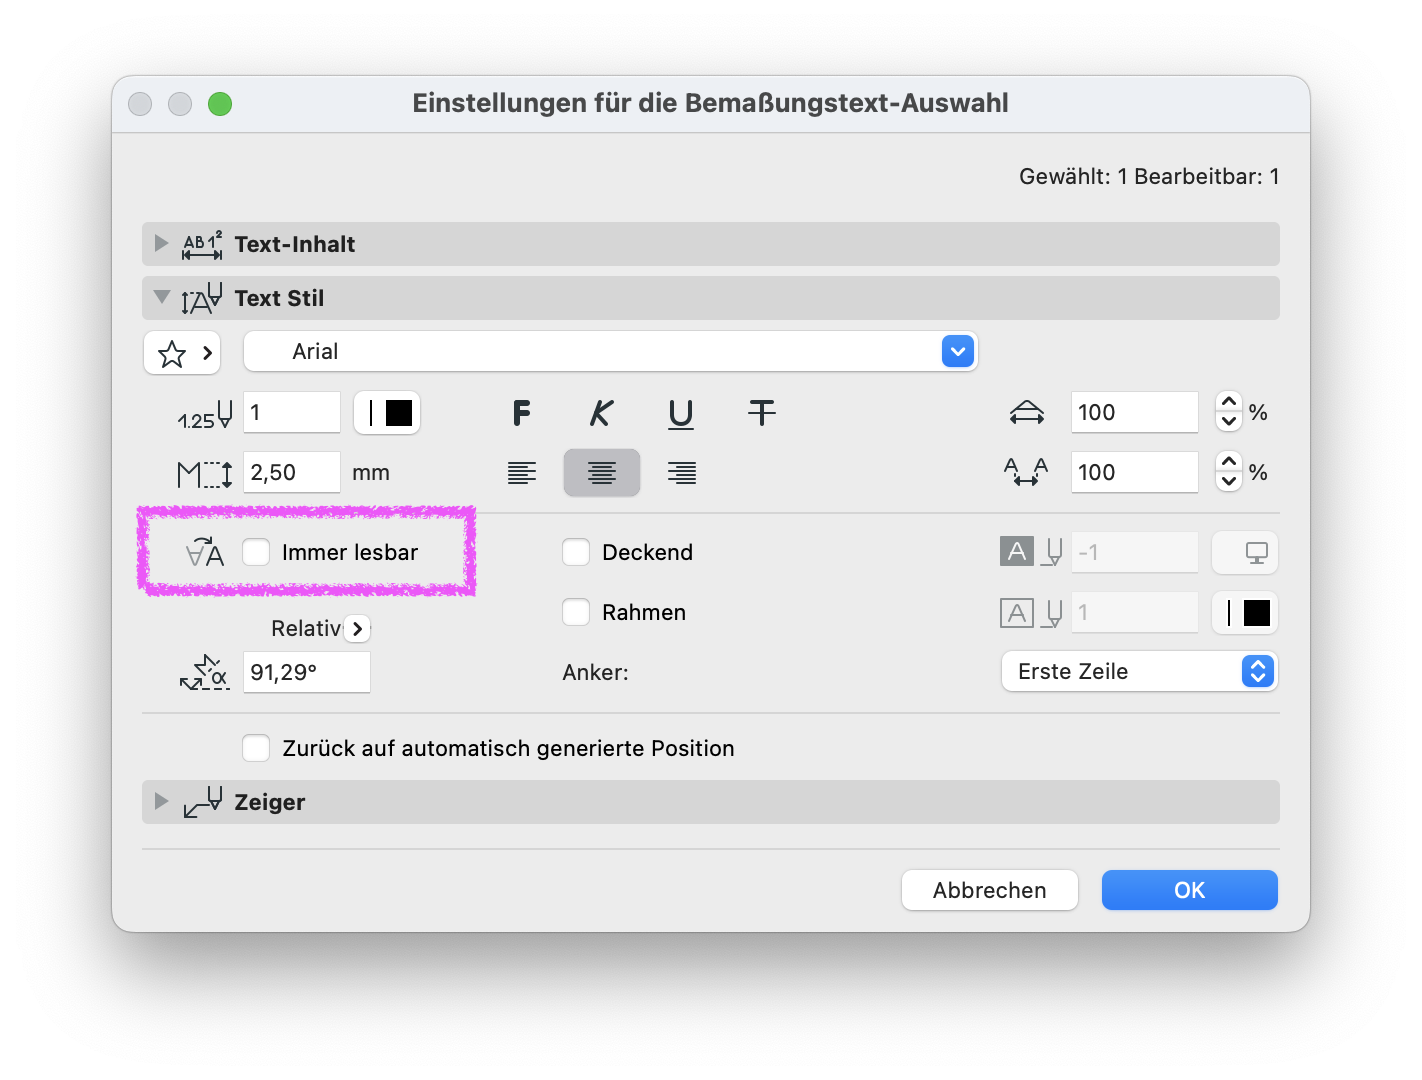1422x1080 pixels.
Task: Click the width scale field showing 100
Action: coord(1135,412)
